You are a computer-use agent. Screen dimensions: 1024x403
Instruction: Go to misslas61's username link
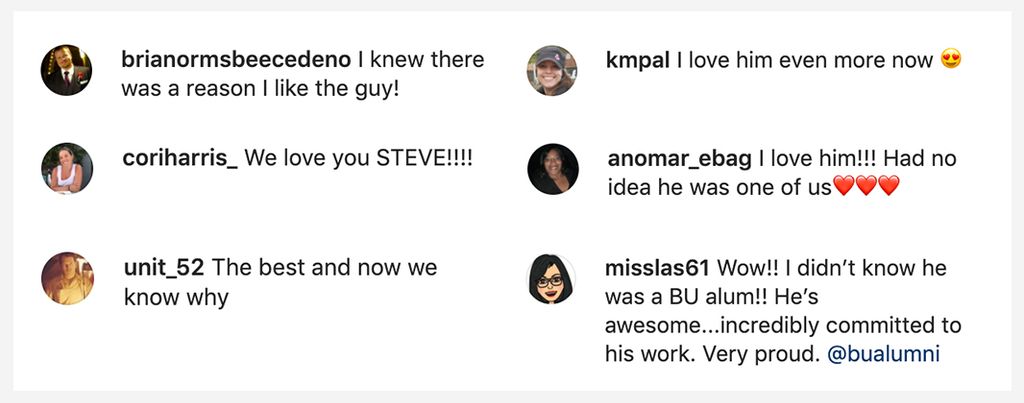[x=657, y=268]
